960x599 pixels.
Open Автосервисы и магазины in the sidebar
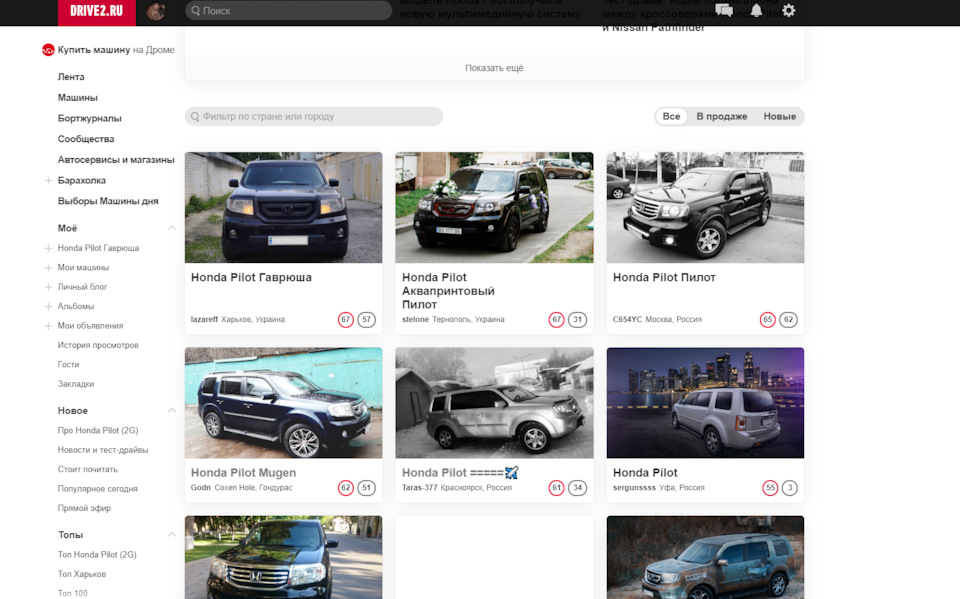pos(116,160)
